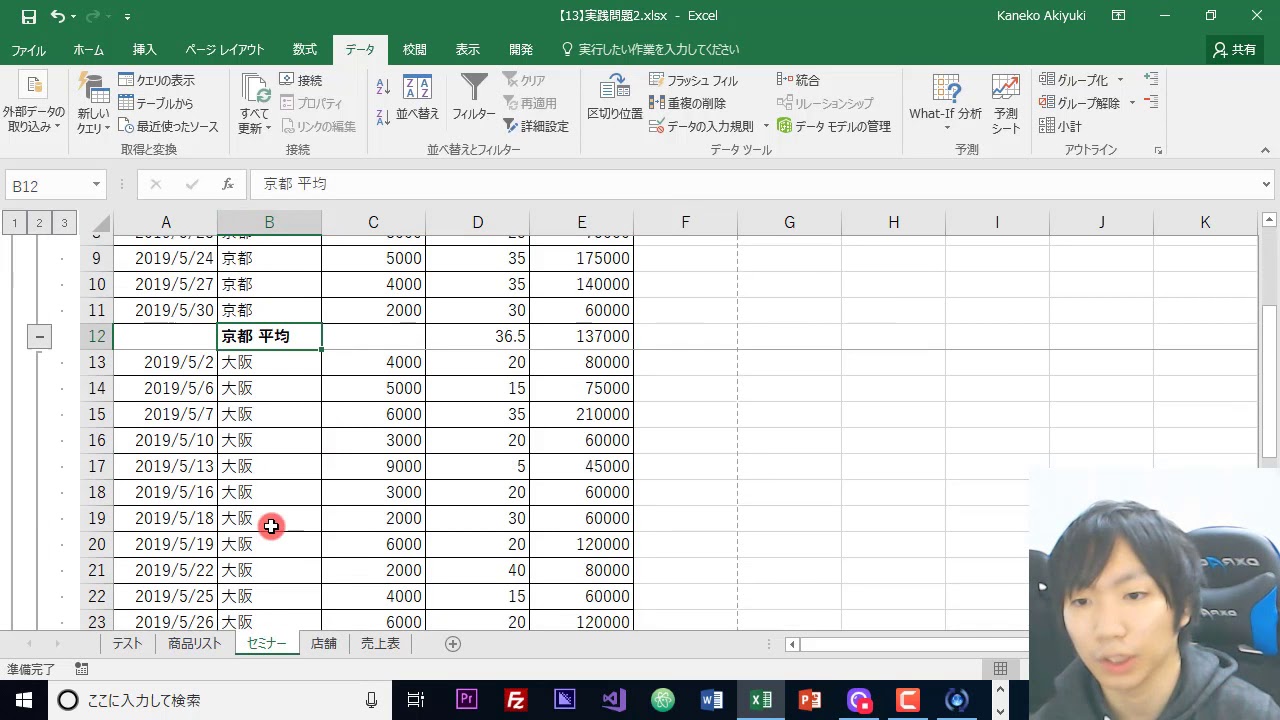Click the Tell Me search box

click(650, 50)
